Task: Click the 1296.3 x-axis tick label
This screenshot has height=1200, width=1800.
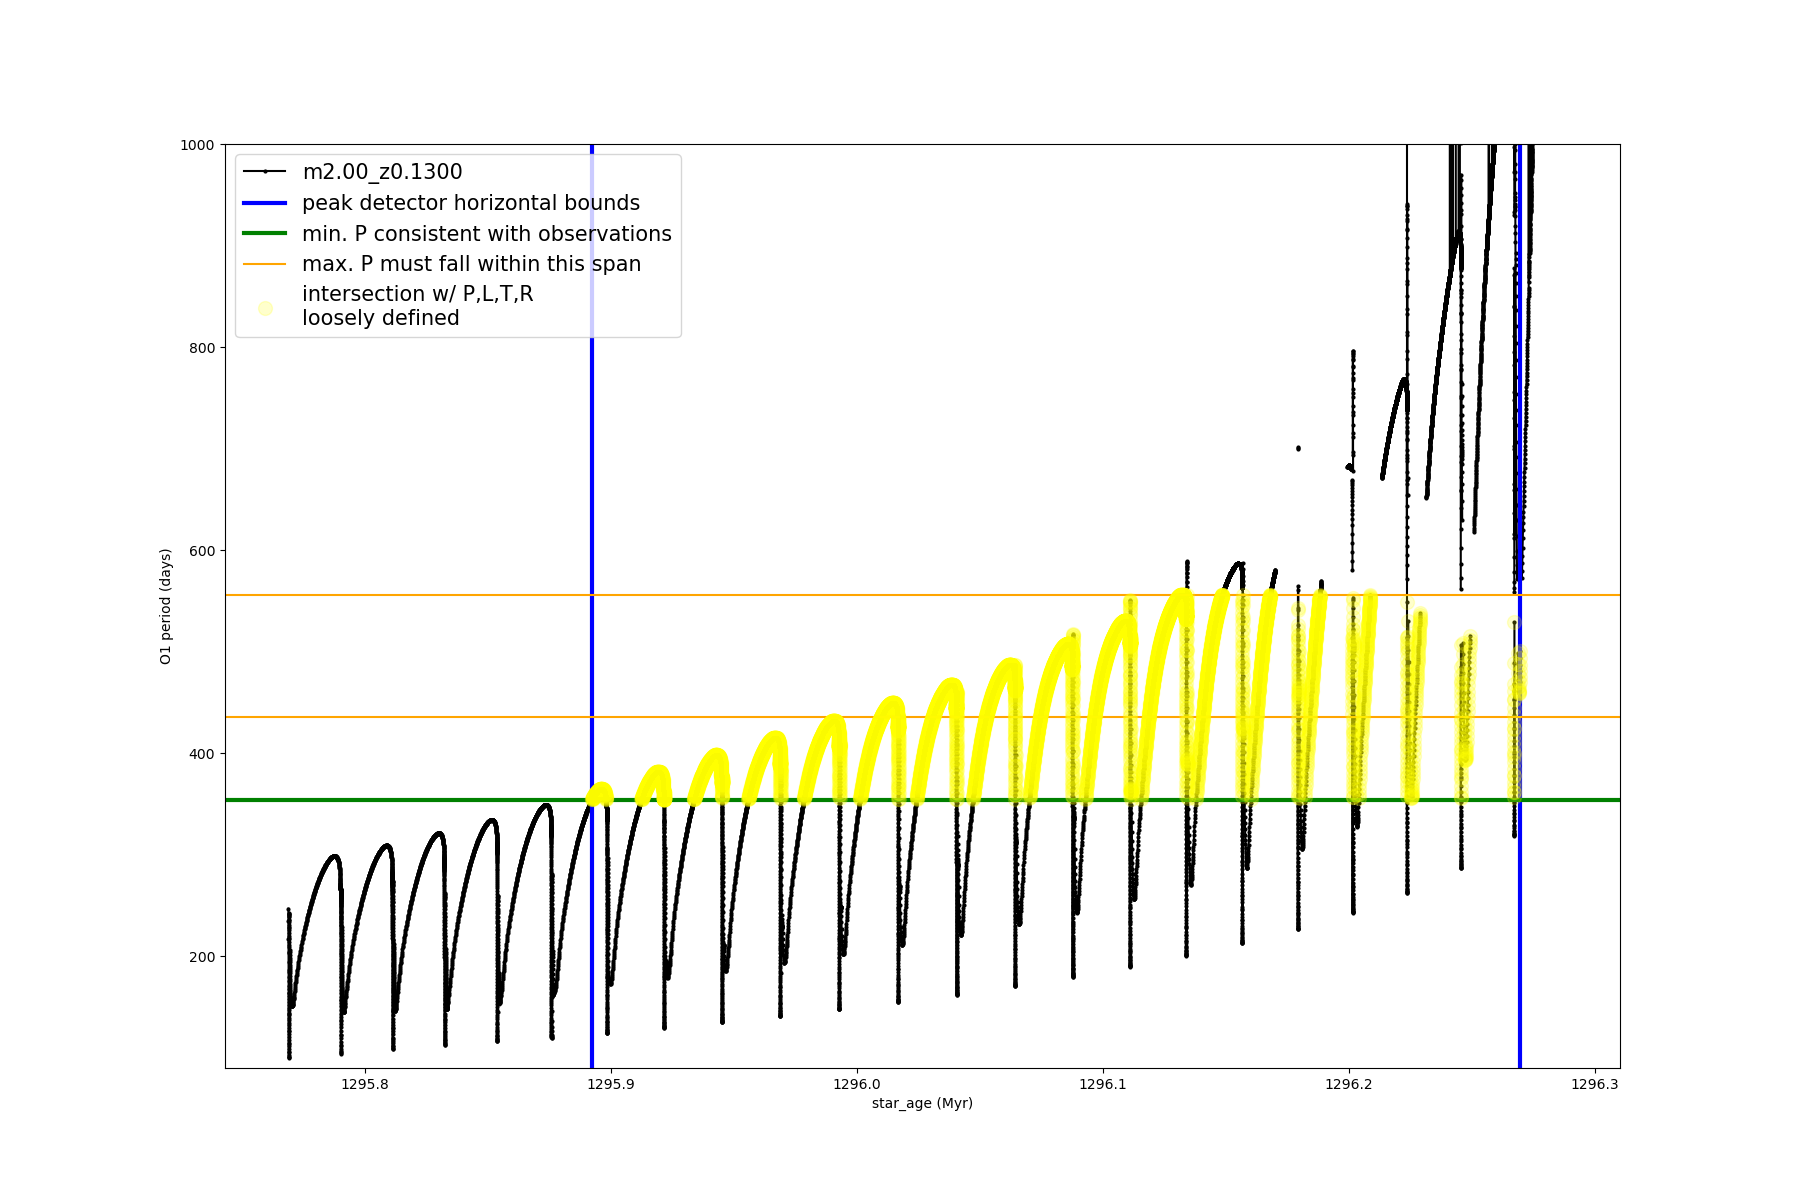Action: coord(1595,1084)
